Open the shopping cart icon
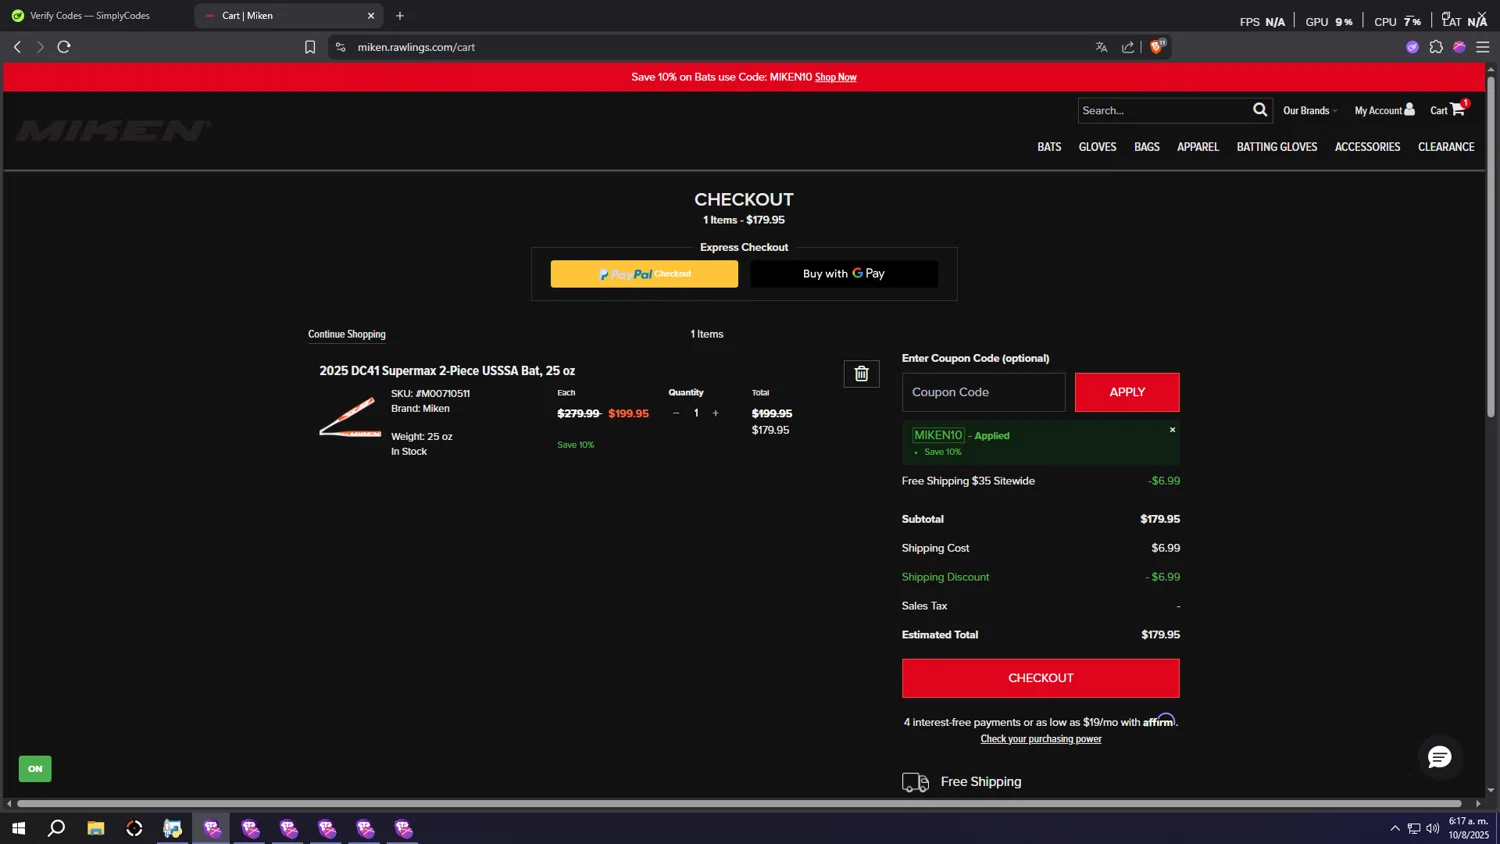 (x=1458, y=109)
